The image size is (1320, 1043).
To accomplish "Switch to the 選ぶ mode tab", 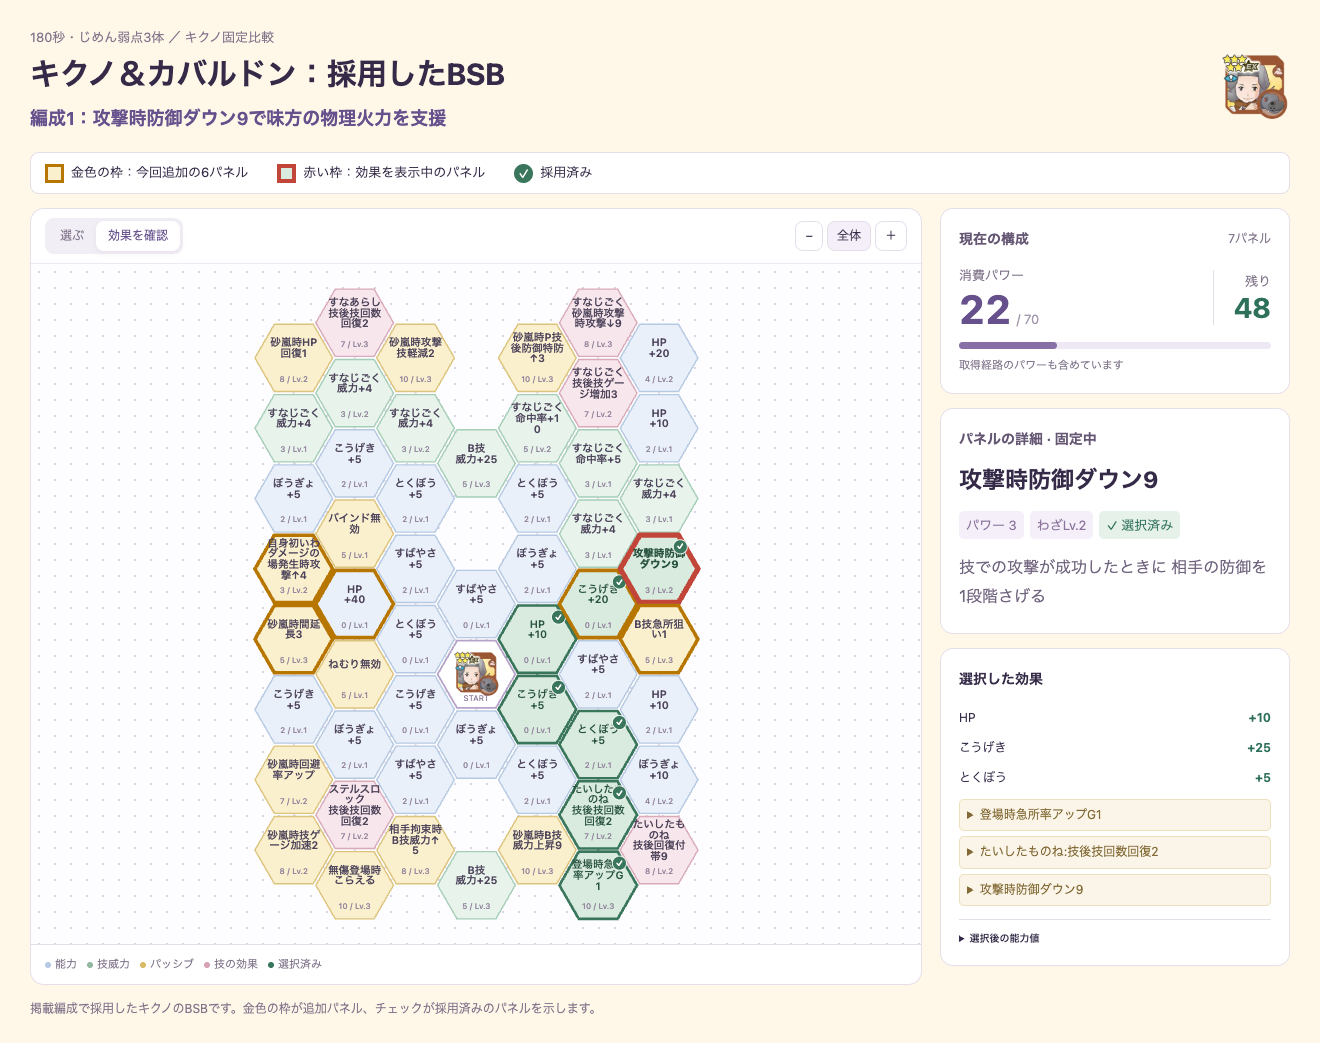I will click(x=72, y=236).
